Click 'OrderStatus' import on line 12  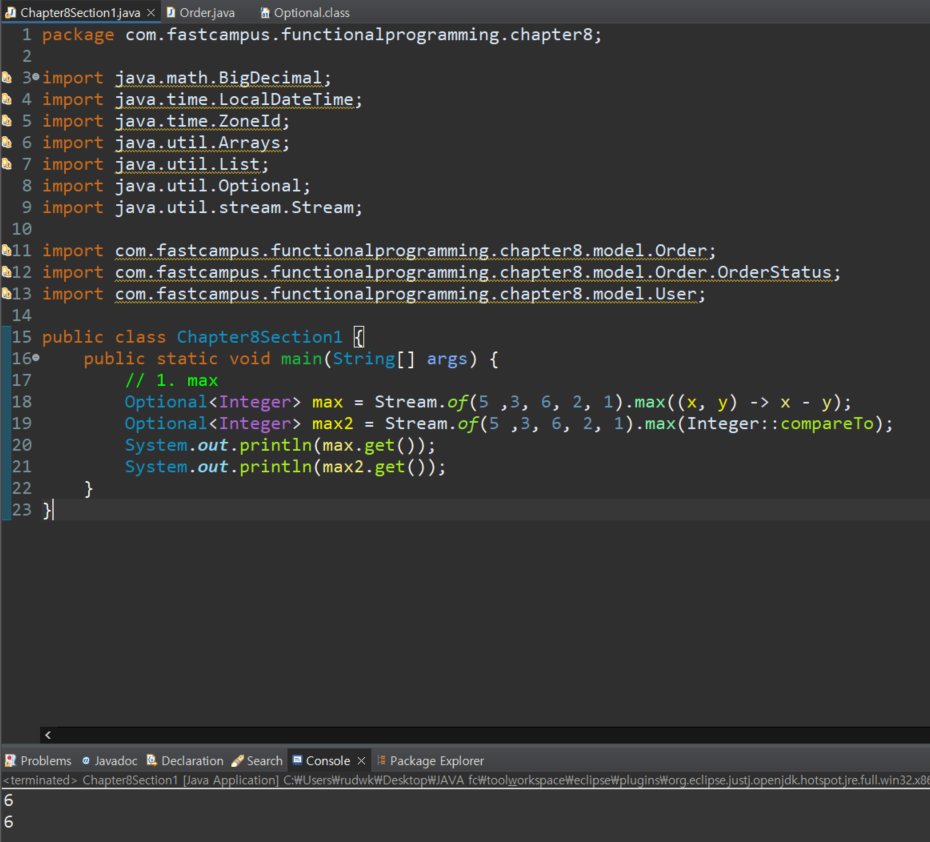[x=774, y=272]
